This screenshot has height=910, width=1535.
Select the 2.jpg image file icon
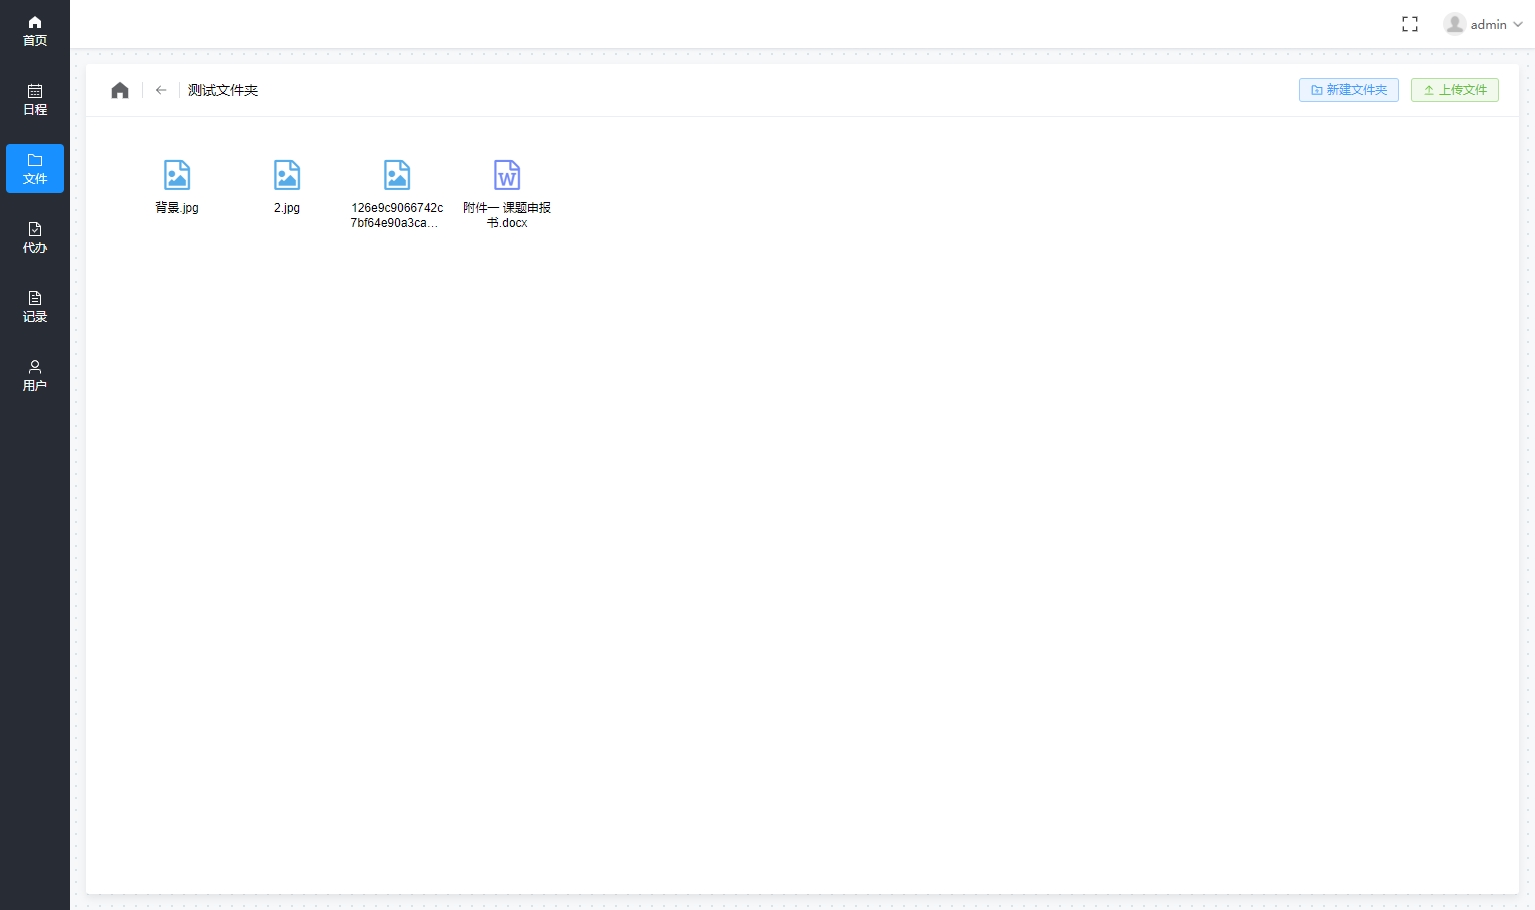pos(287,175)
